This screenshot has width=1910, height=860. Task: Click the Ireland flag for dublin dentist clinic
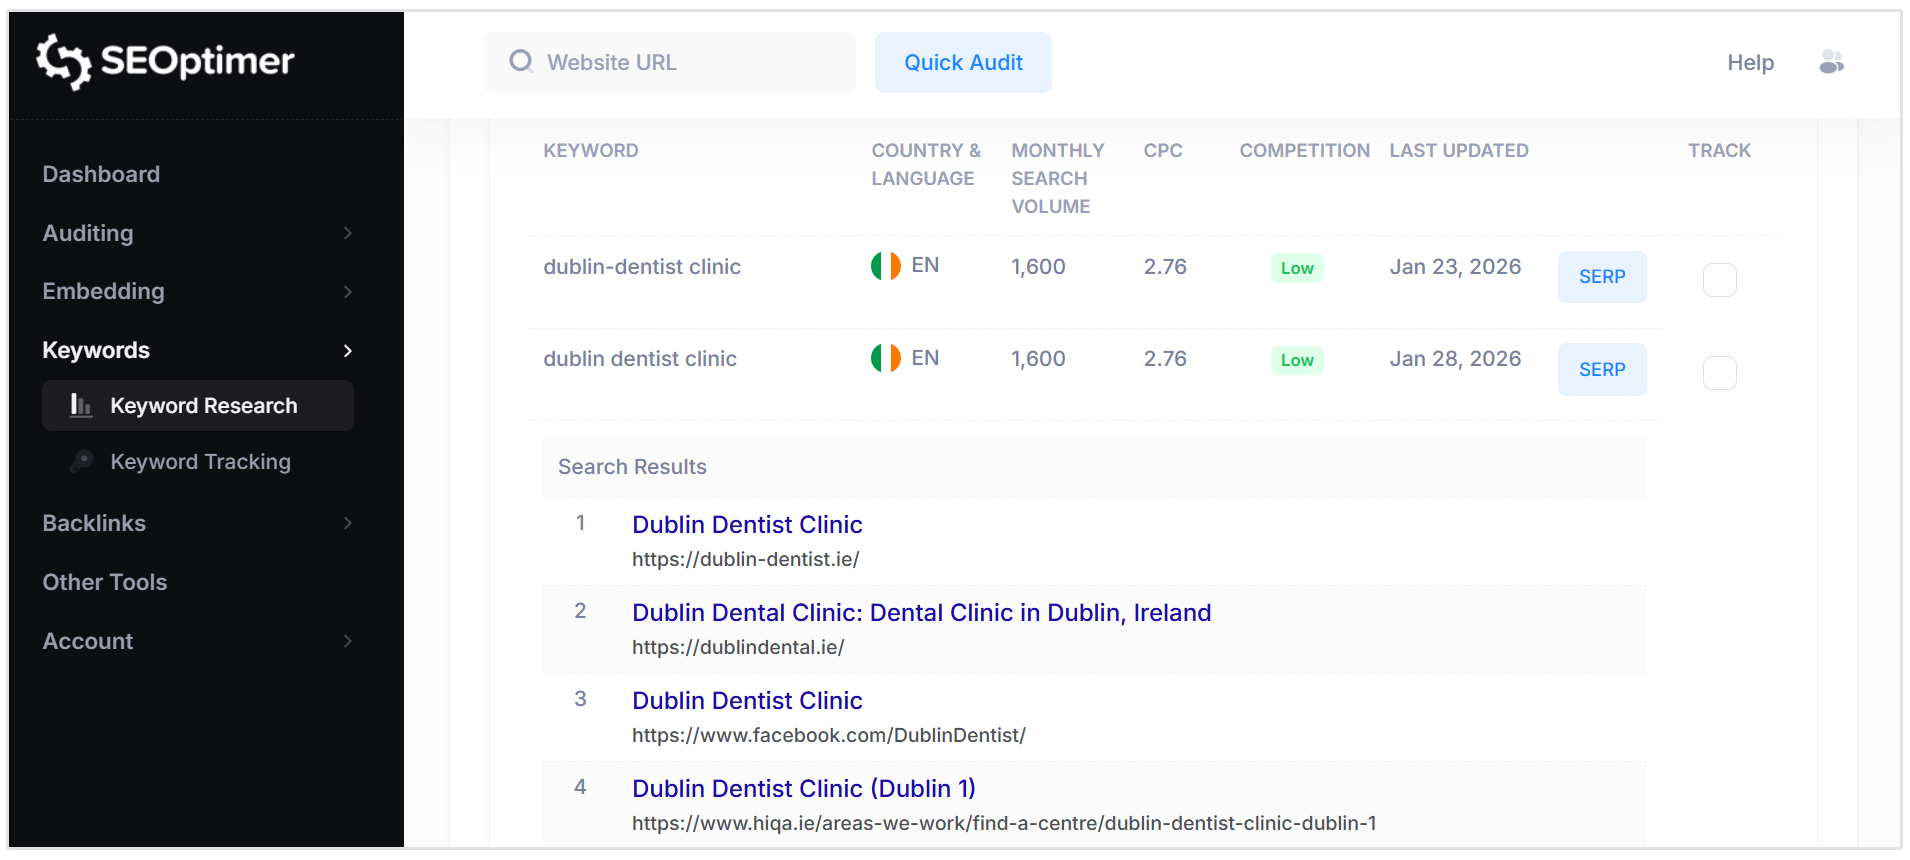coord(885,358)
